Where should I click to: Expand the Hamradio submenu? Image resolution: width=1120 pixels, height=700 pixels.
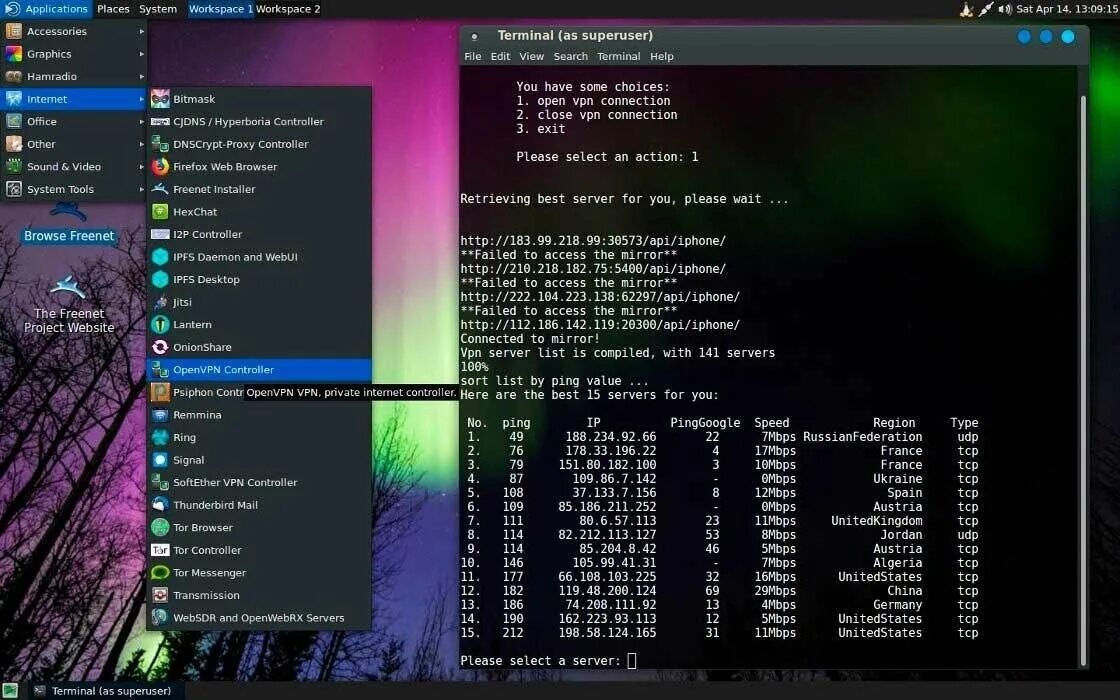(x=74, y=76)
